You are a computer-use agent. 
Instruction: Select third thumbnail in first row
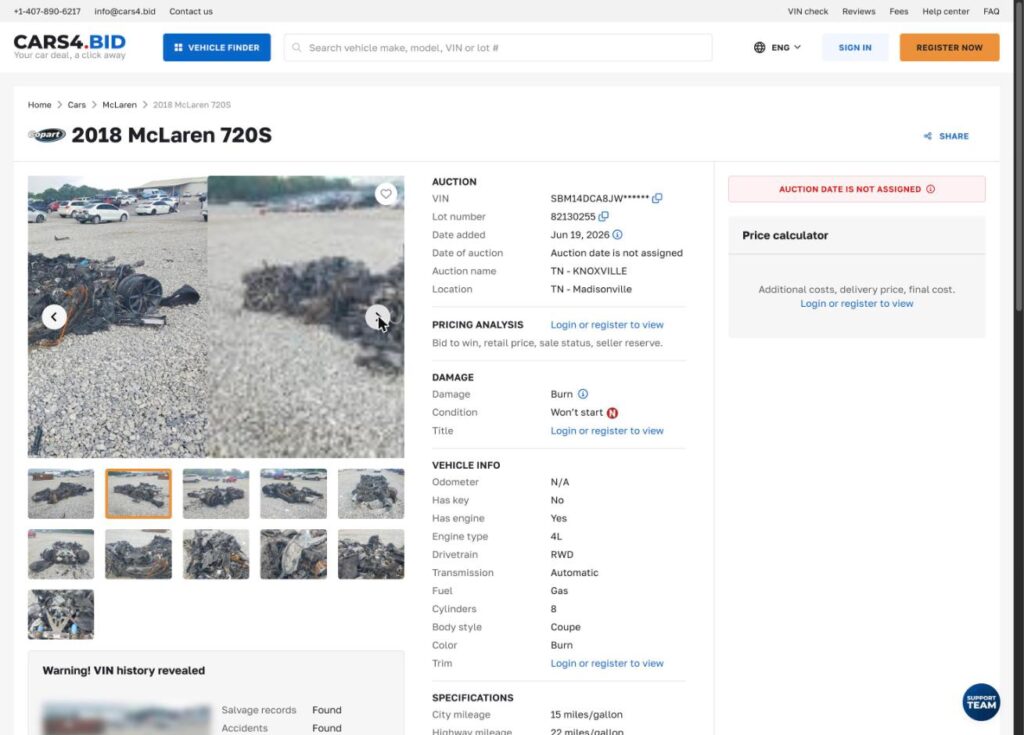coord(216,494)
